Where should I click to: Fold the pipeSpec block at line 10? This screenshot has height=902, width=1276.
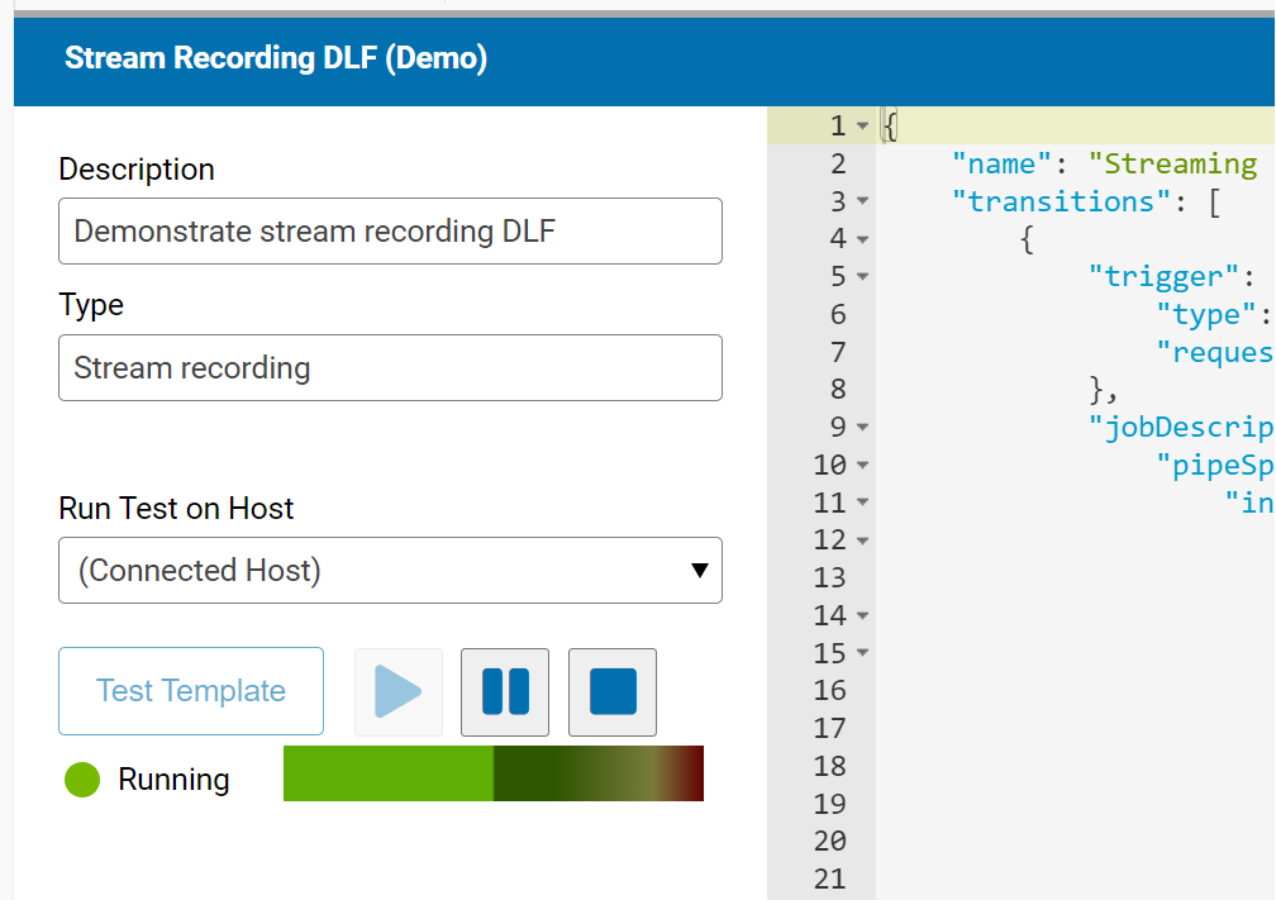pyautogui.click(x=862, y=466)
